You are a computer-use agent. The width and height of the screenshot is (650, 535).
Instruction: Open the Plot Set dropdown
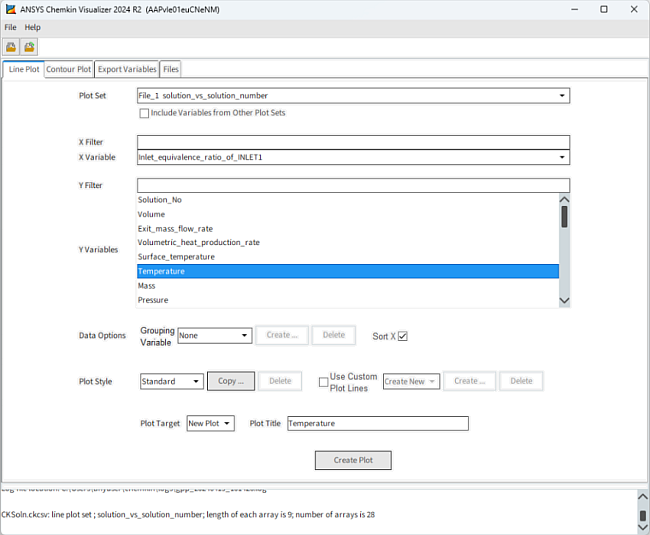click(353, 96)
